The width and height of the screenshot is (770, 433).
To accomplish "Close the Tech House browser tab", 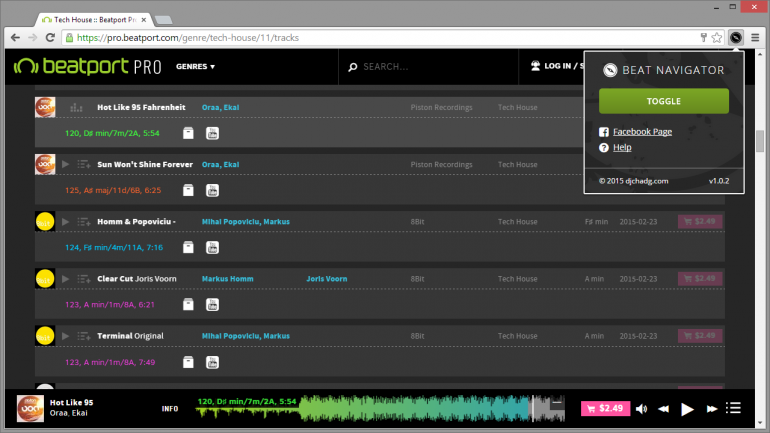I will 143,20.
